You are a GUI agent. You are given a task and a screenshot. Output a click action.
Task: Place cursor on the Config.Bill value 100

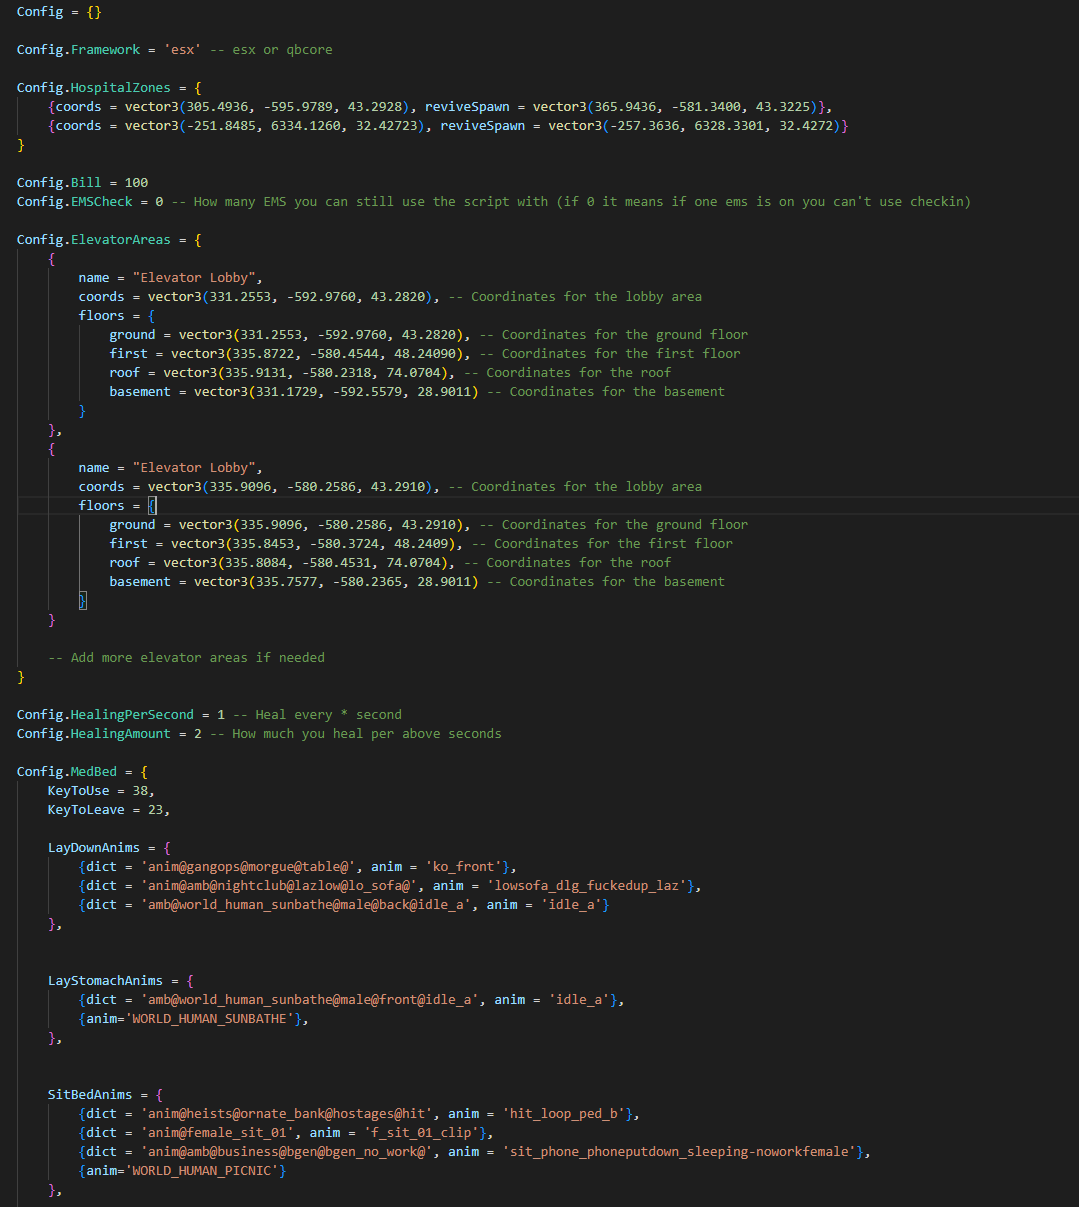point(137,182)
